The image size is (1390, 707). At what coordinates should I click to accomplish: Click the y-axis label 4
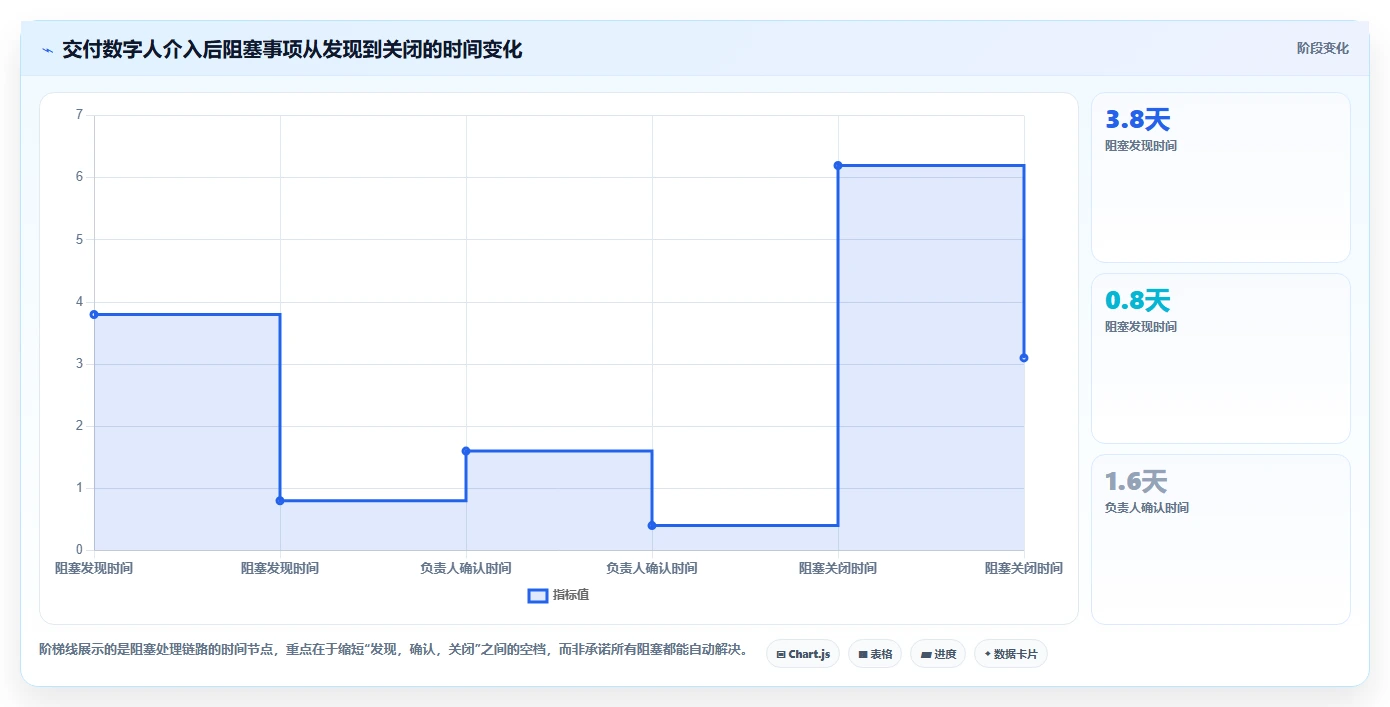click(79, 302)
